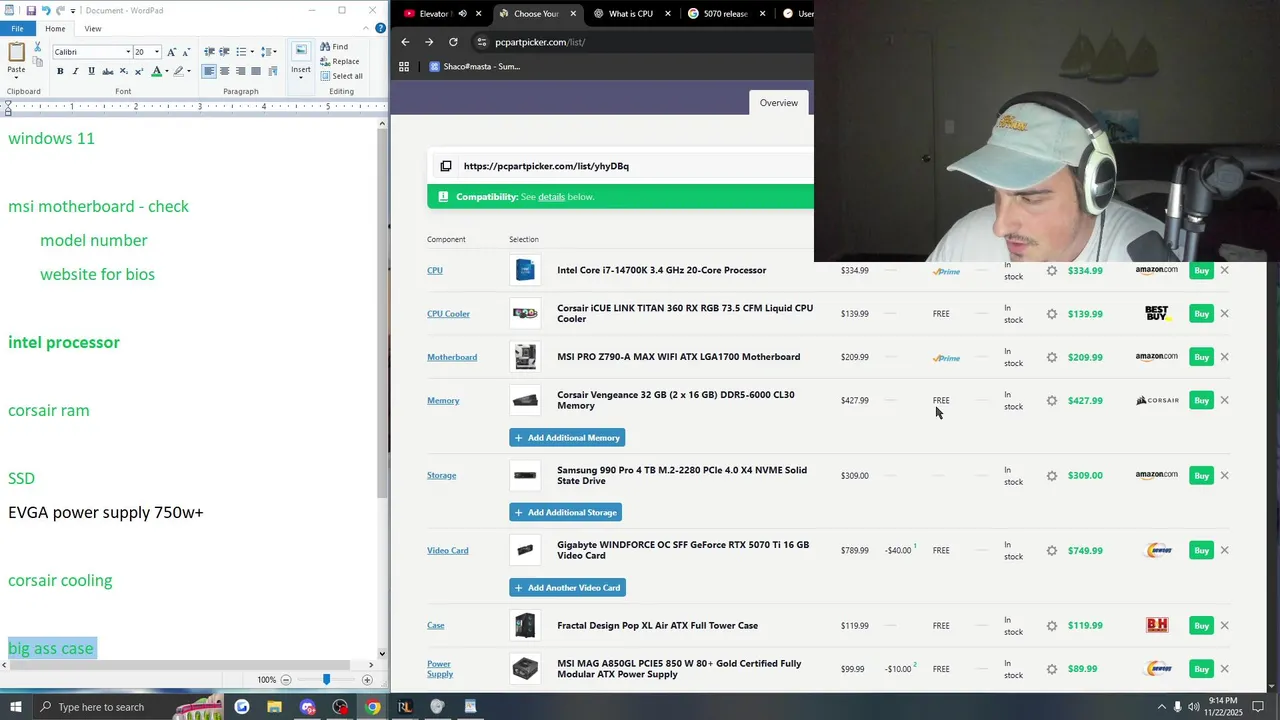
Task: Cut selection using scissors icon
Action: (x=37, y=47)
